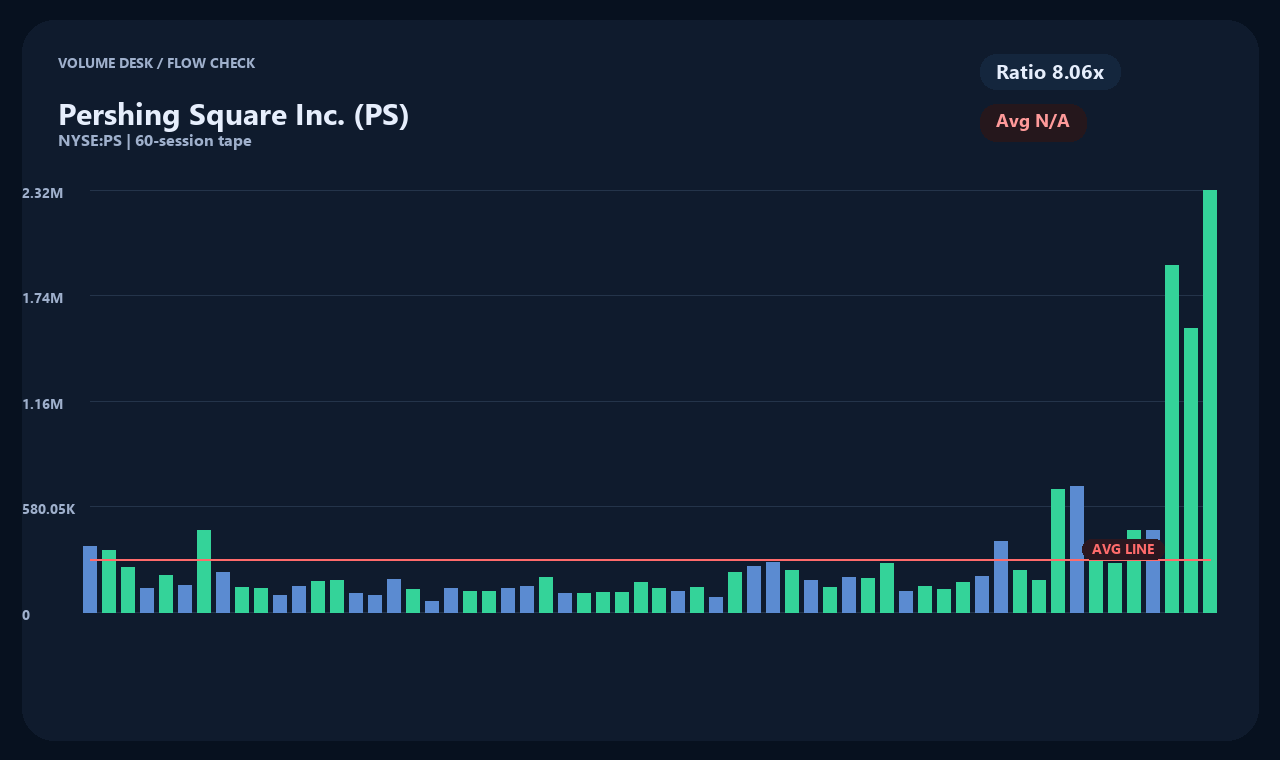Click the 580.05K axis label

tap(49, 509)
